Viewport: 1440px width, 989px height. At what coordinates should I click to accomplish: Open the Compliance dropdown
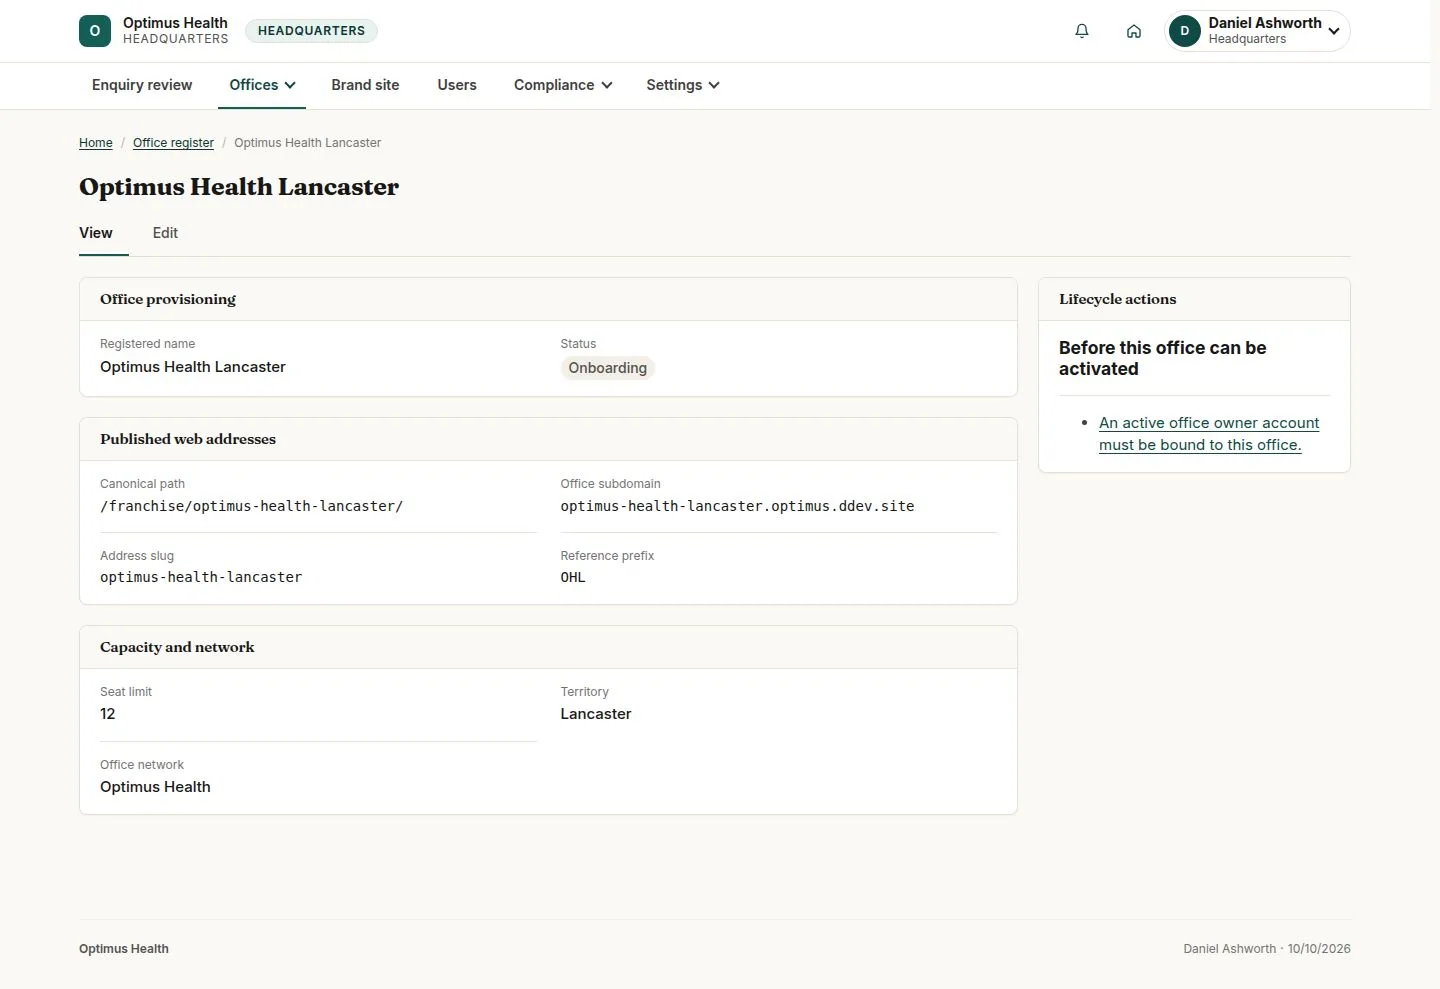pos(563,85)
